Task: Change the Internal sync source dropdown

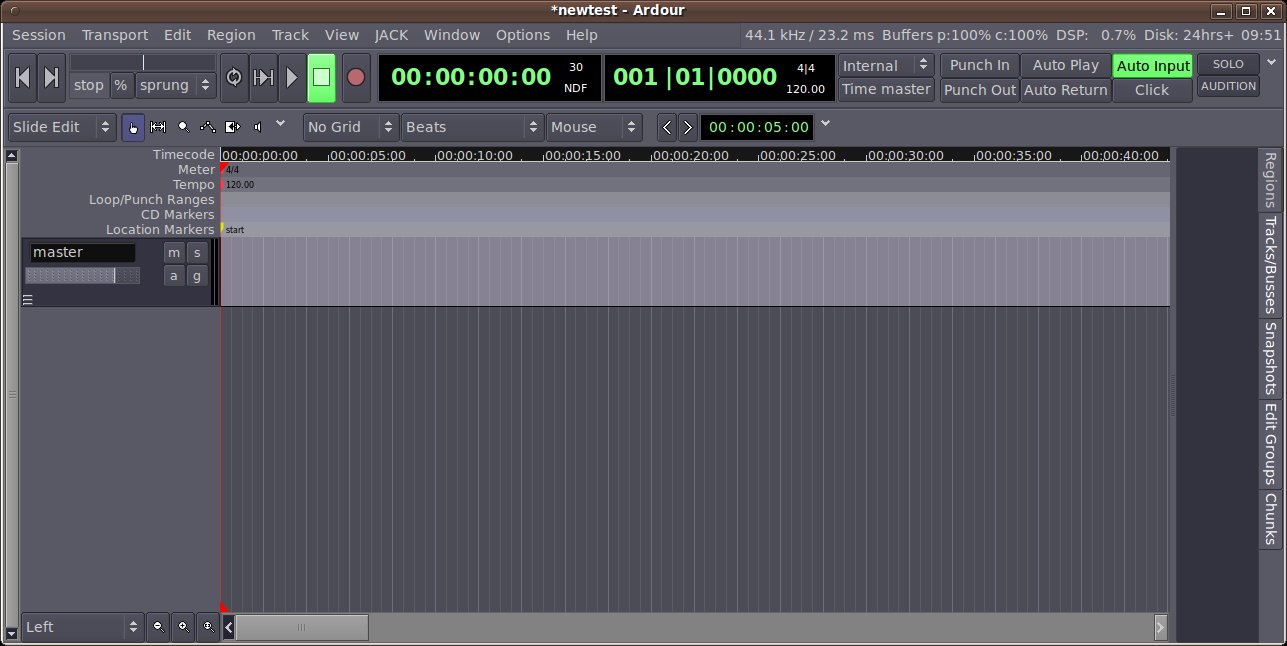Action: pyautogui.click(x=885, y=64)
